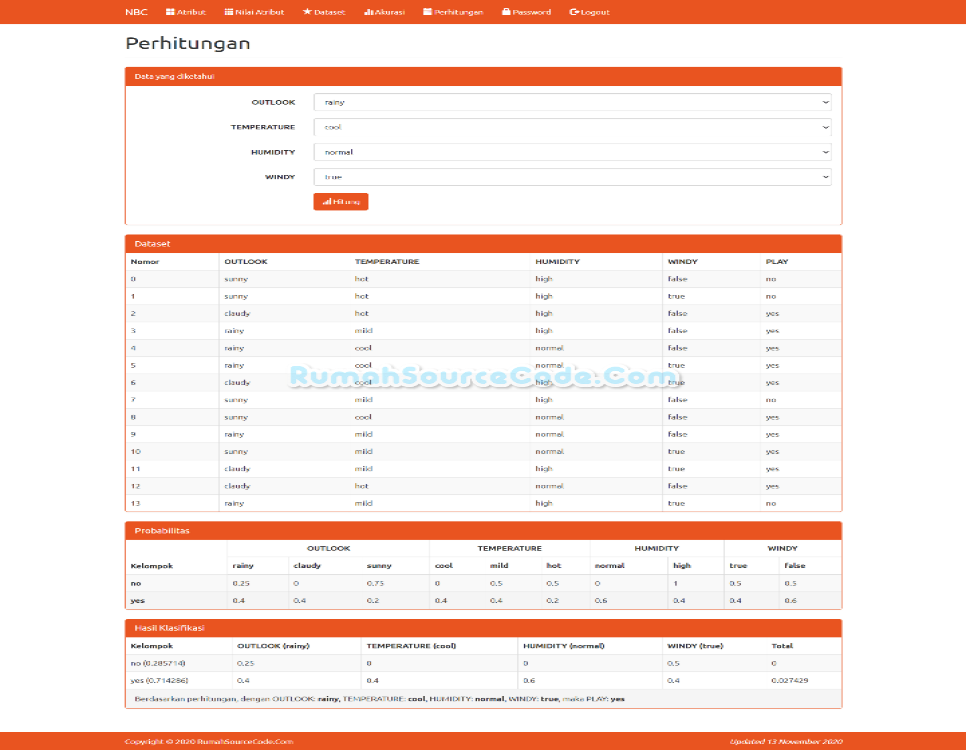Click the bar chart icon inside Hitung button
The width and height of the screenshot is (966, 750).
pyautogui.click(x=326, y=201)
